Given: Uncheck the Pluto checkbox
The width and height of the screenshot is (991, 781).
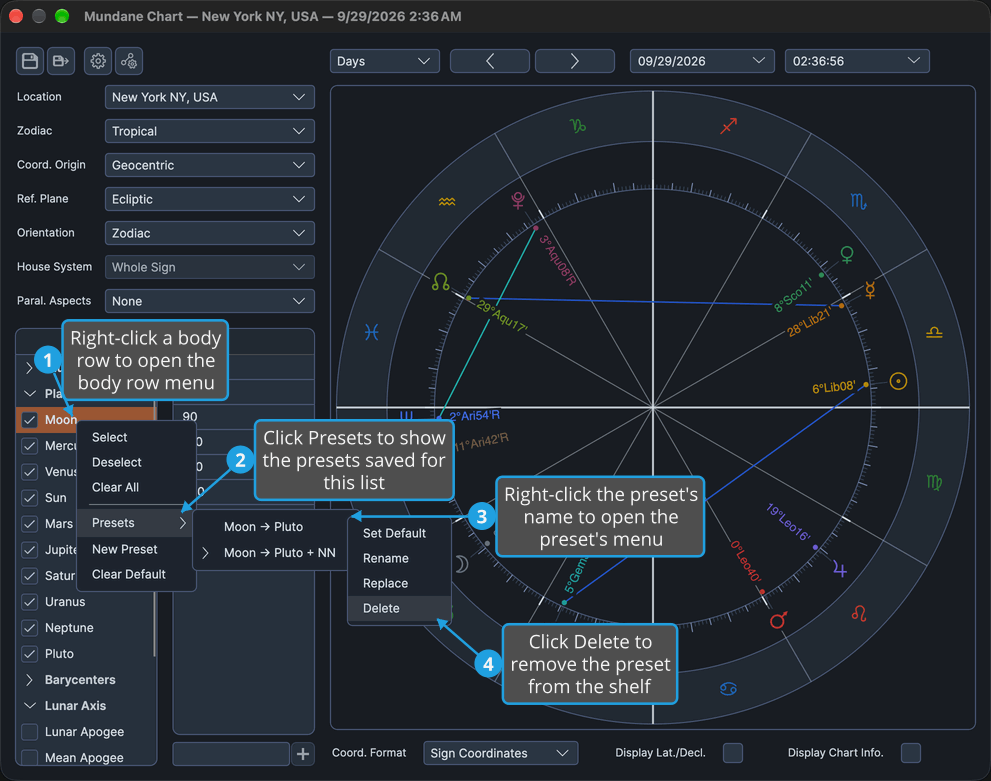Looking at the screenshot, I should pyautogui.click(x=30, y=654).
